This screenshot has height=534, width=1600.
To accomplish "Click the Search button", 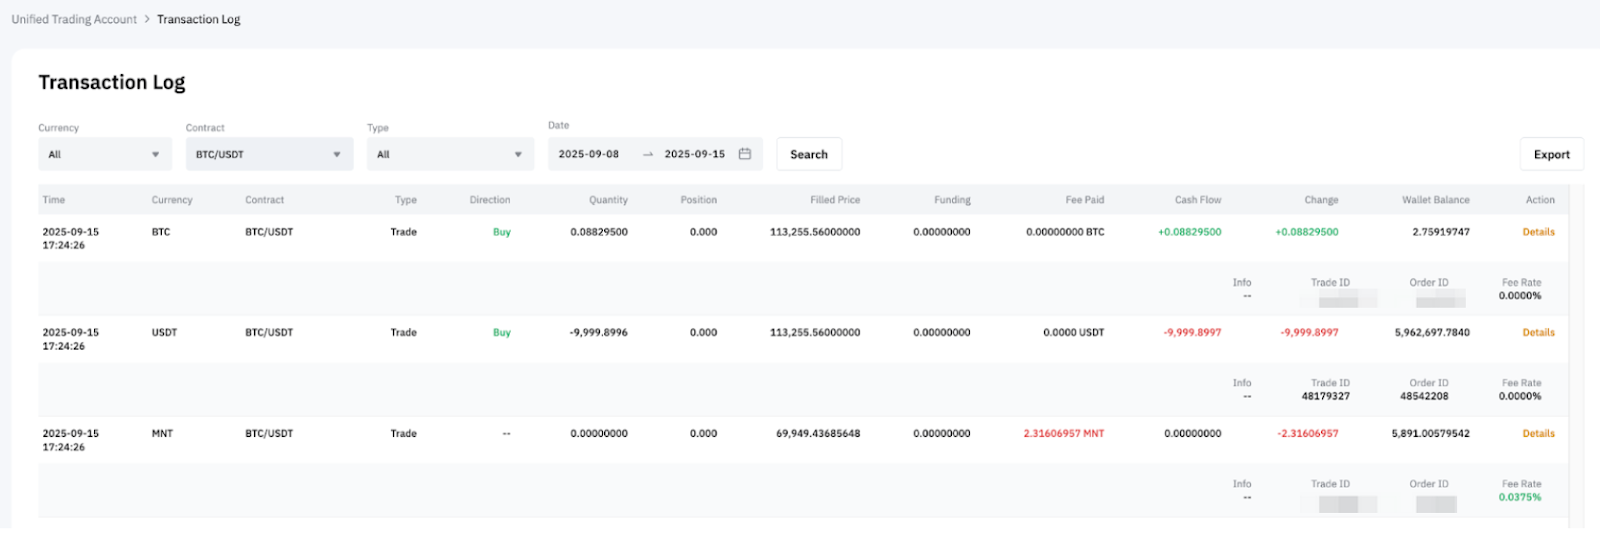I will 809,154.
